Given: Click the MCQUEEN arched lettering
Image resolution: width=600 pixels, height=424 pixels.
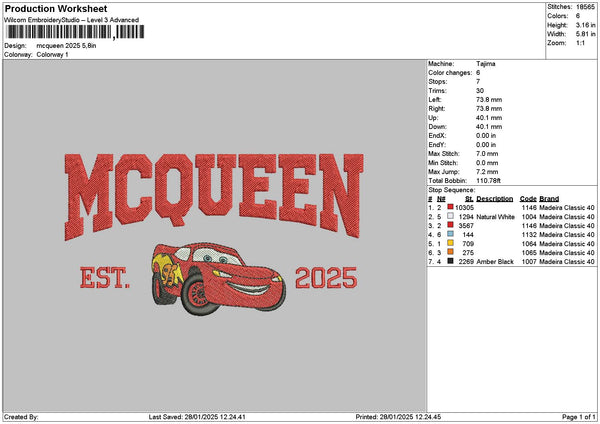Looking at the screenshot, I should click(x=214, y=196).
